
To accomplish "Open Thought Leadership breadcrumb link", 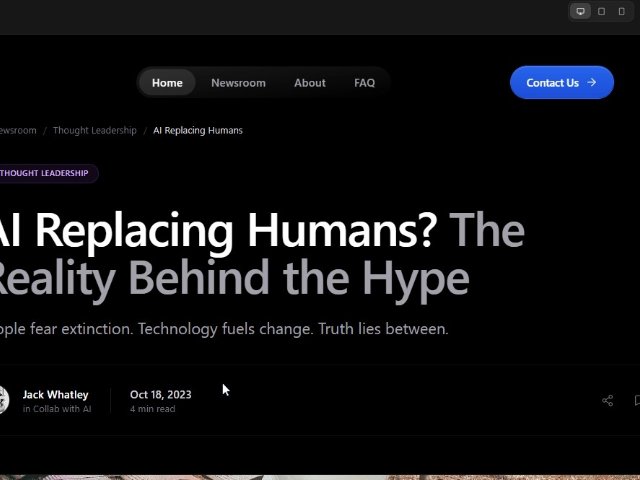I will [95, 130].
